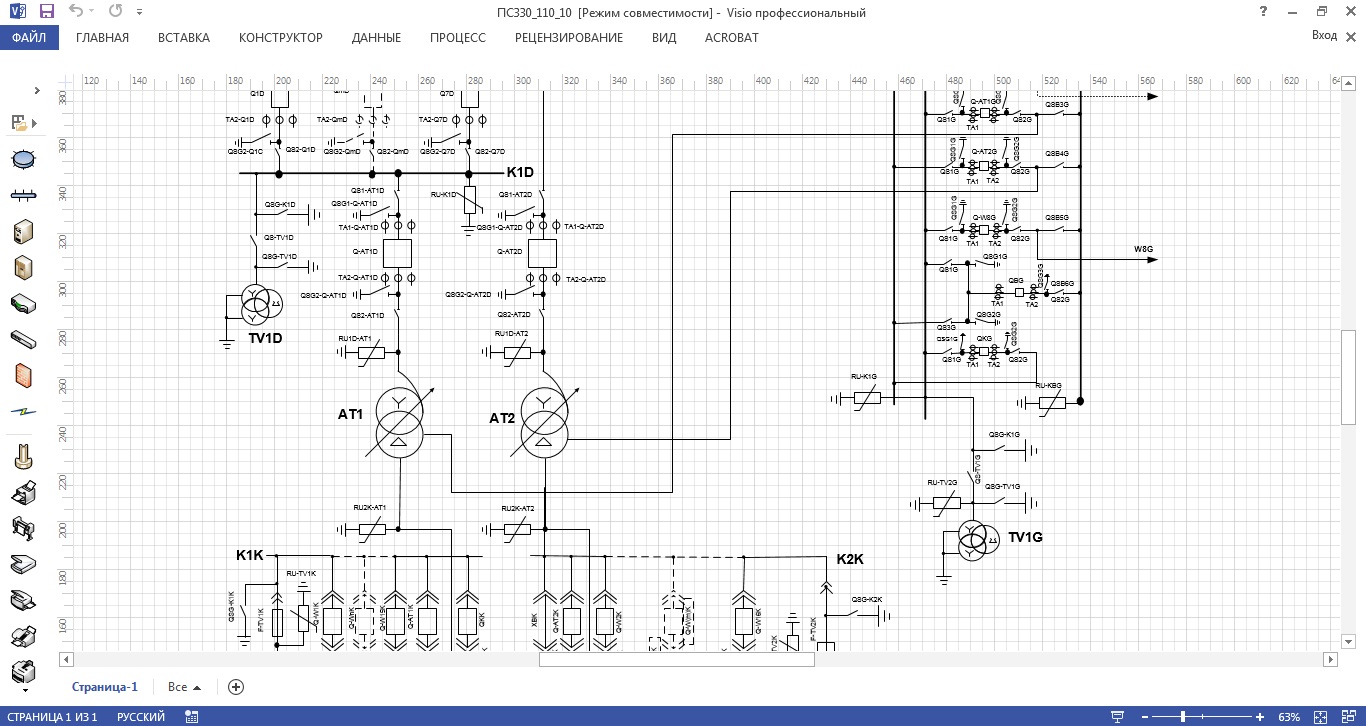Select the TV1G voltage transformer symbol
Screen dimensions: 1366x726
(x=978, y=541)
